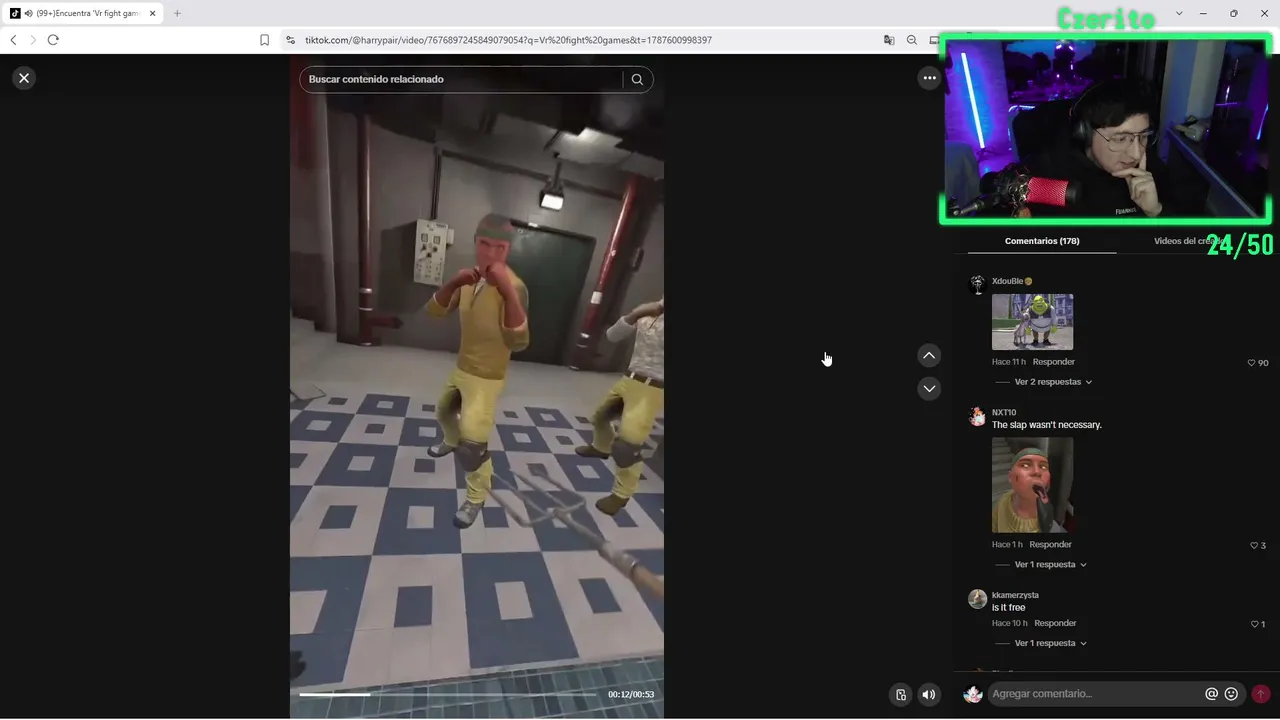Go to the next video with down arrow
Screen dimensions: 1280x720
pyautogui.click(x=929, y=388)
